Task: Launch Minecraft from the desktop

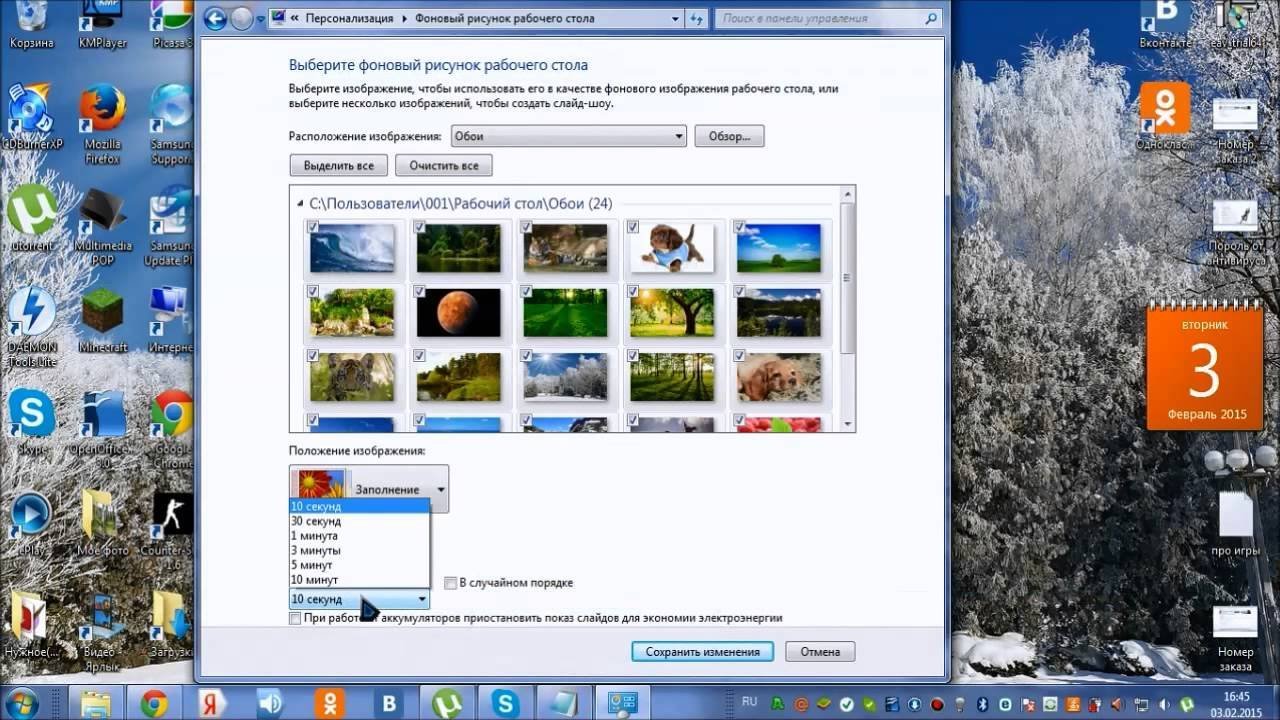Action: click(x=102, y=319)
